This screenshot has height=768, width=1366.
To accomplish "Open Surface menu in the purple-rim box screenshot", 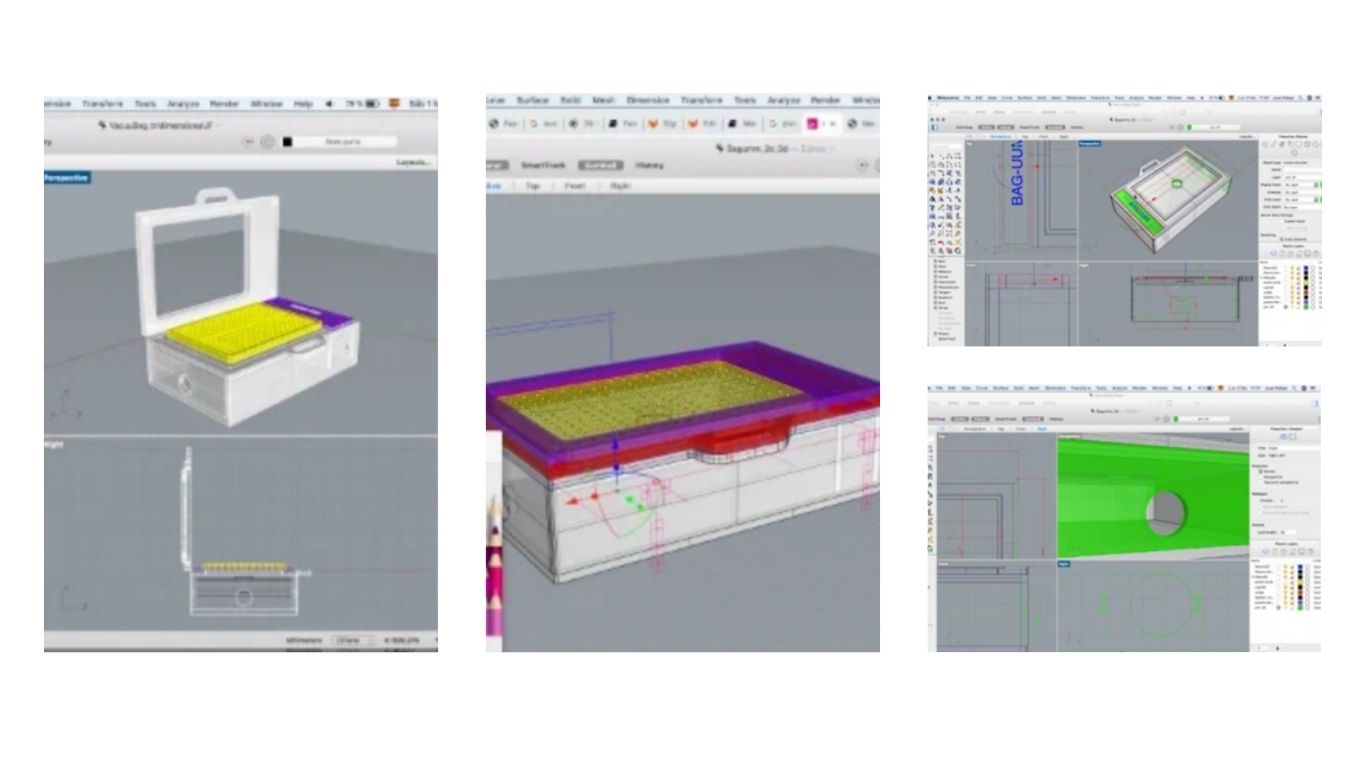I will coord(533,100).
